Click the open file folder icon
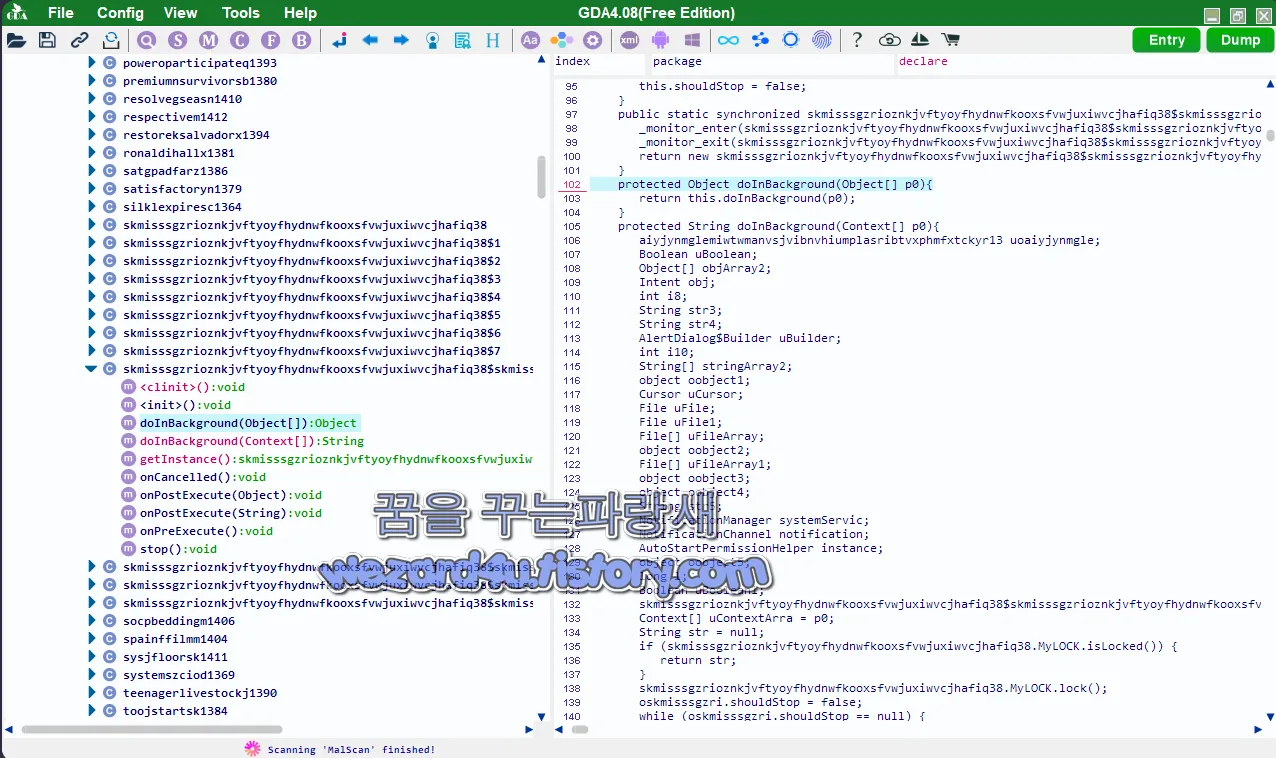Viewport: 1276px width, 758px height. click(16, 40)
